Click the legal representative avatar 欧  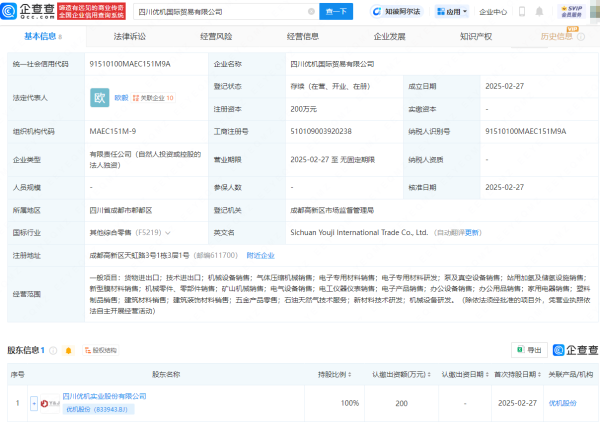[x=99, y=98]
